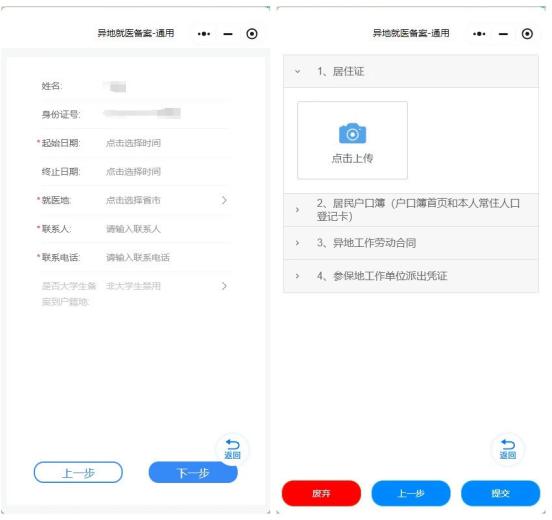Expand the 3、异地工作劳动合同 section
This screenshot has width=552, height=520.
pos(410,243)
